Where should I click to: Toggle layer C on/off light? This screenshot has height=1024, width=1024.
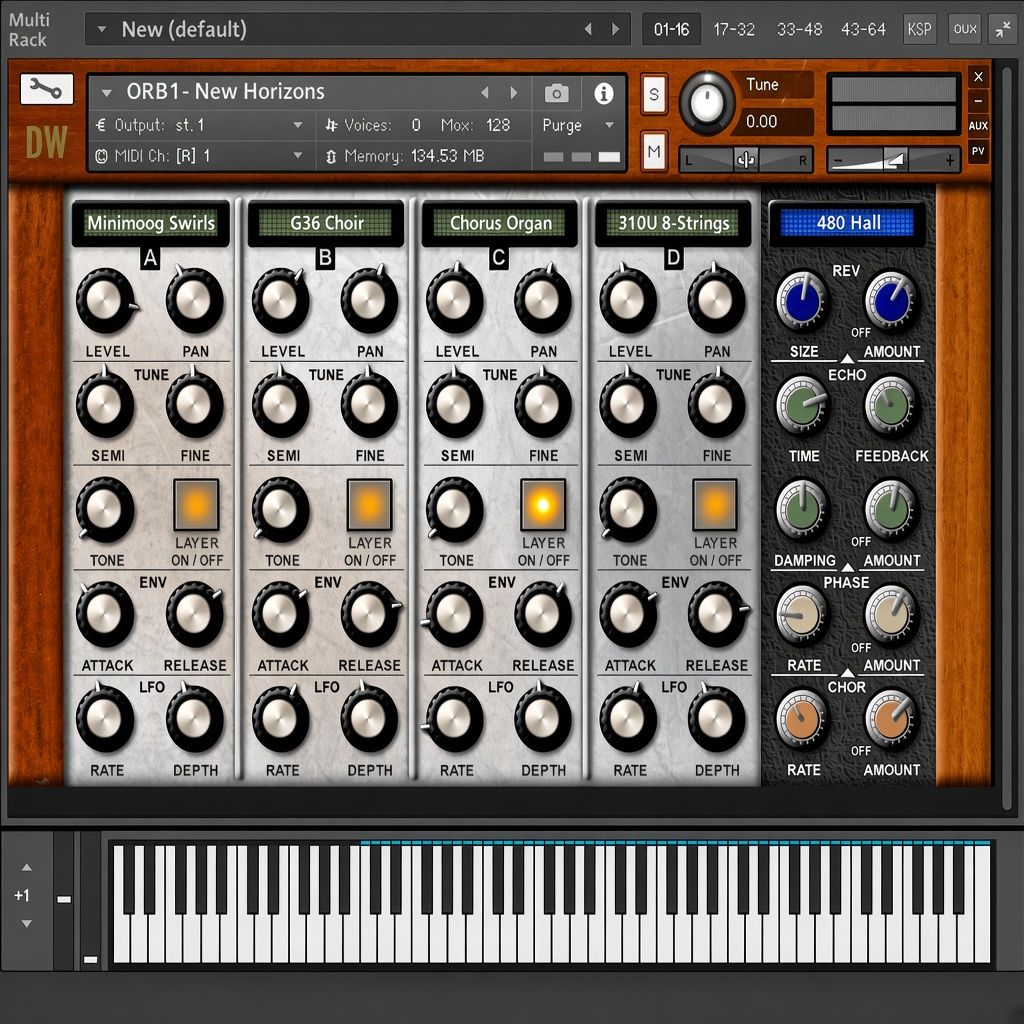click(543, 505)
